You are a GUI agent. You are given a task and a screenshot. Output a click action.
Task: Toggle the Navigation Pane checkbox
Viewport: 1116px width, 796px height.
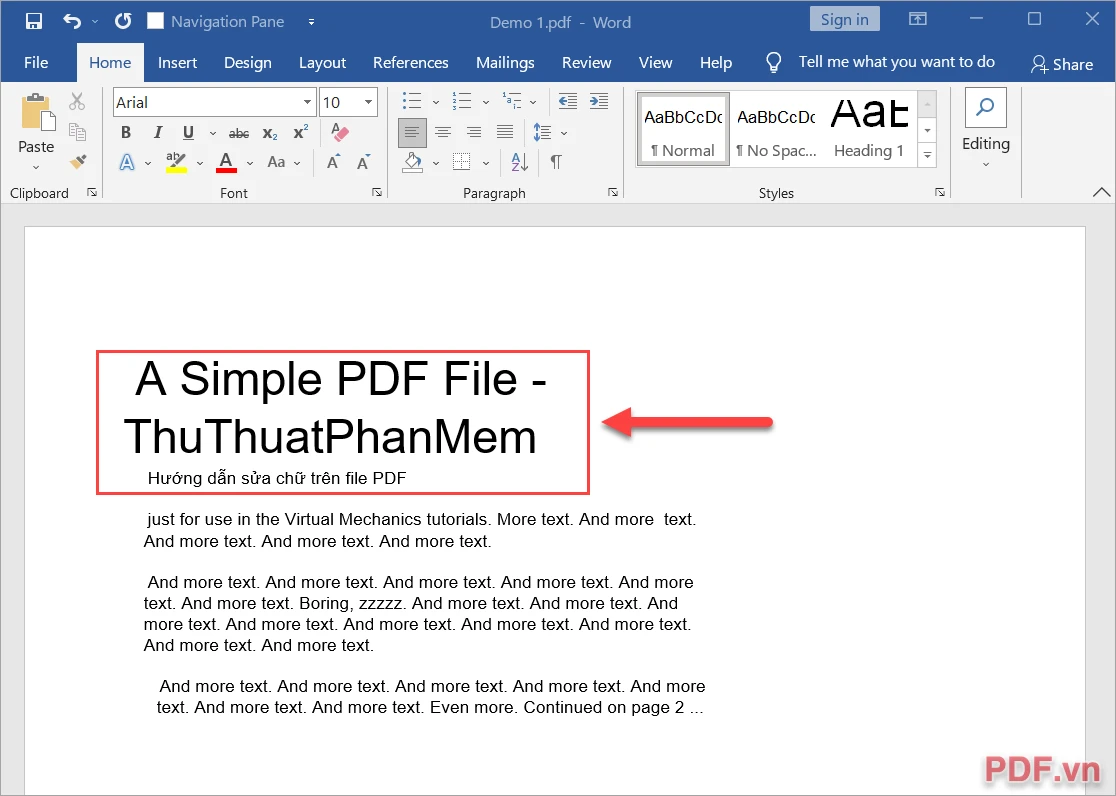[155, 21]
